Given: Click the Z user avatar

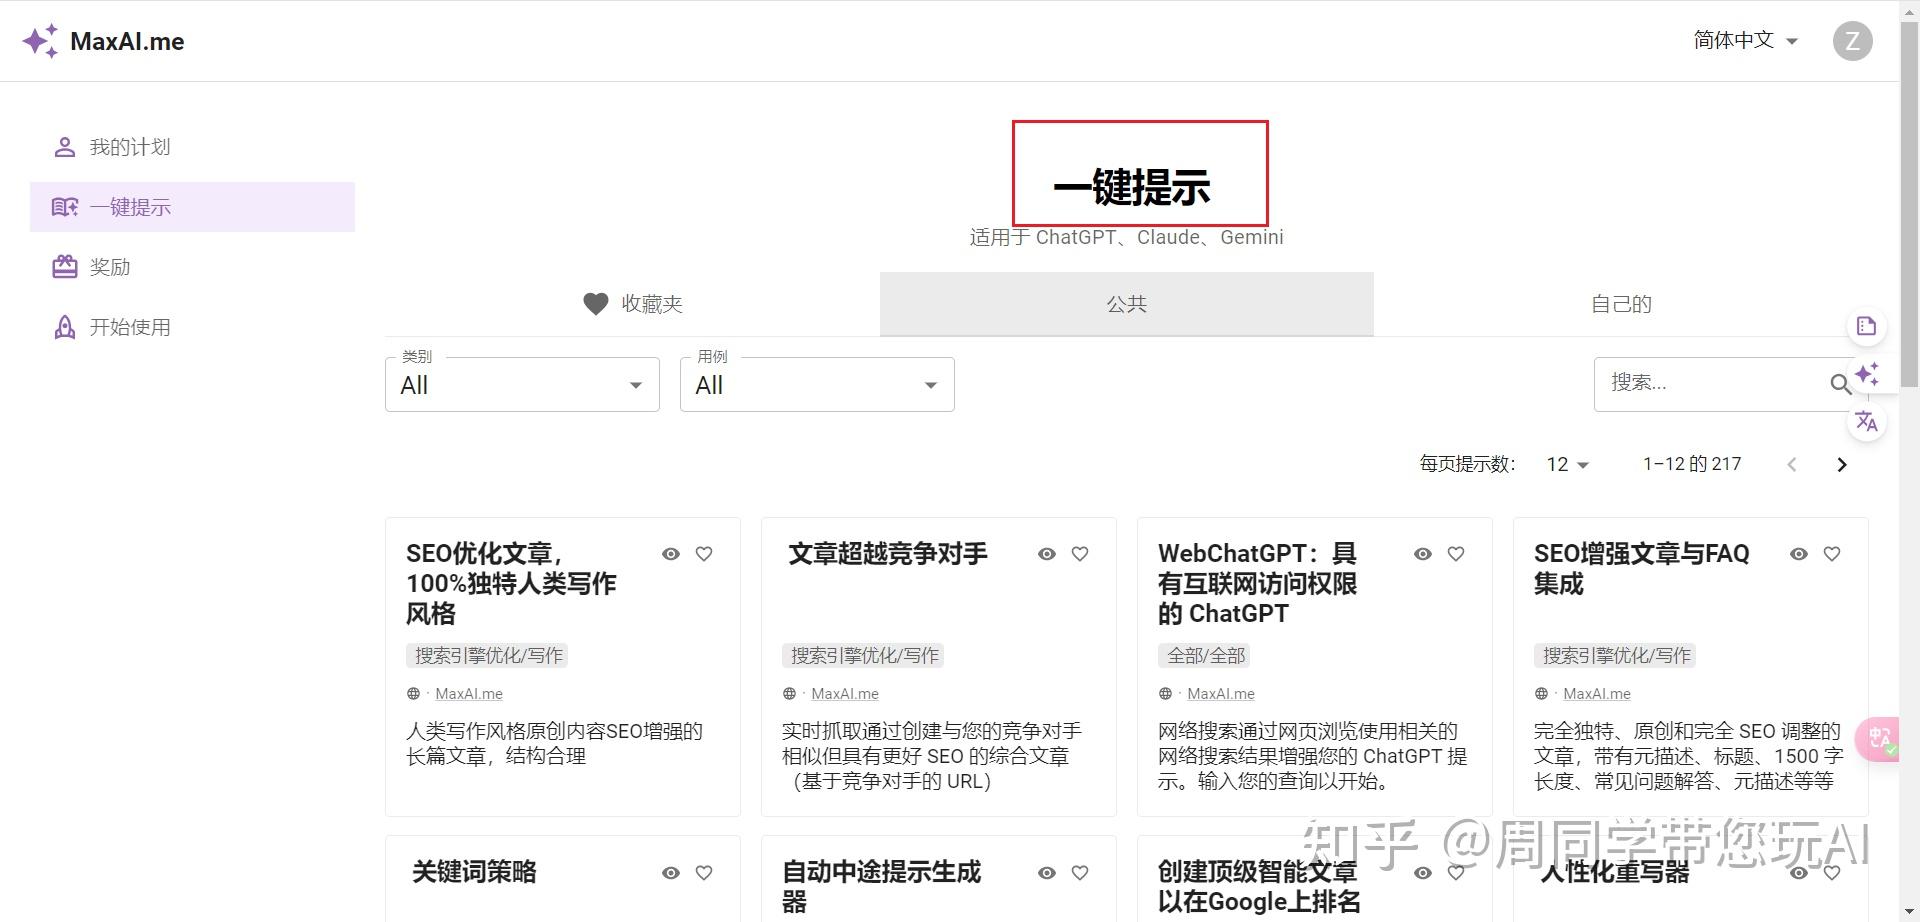Looking at the screenshot, I should (1854, 40).
